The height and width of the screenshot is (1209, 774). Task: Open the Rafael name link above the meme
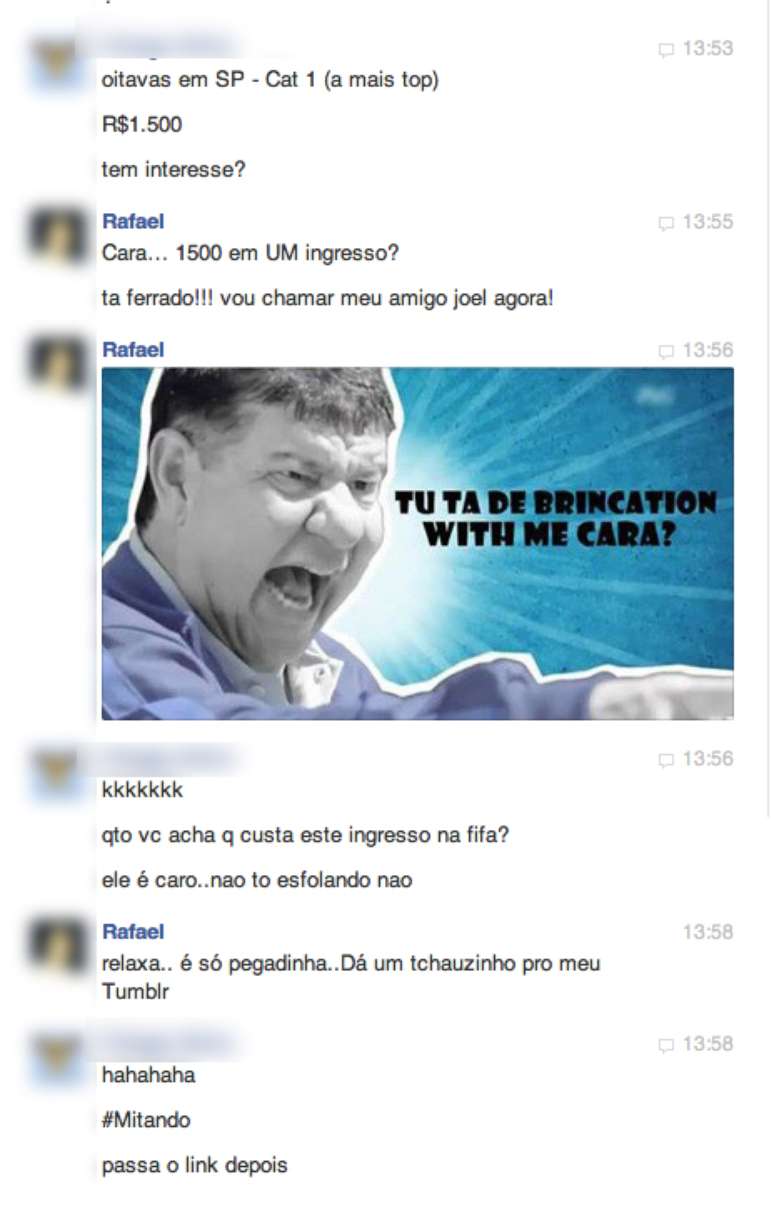click(x=133, y=350)
